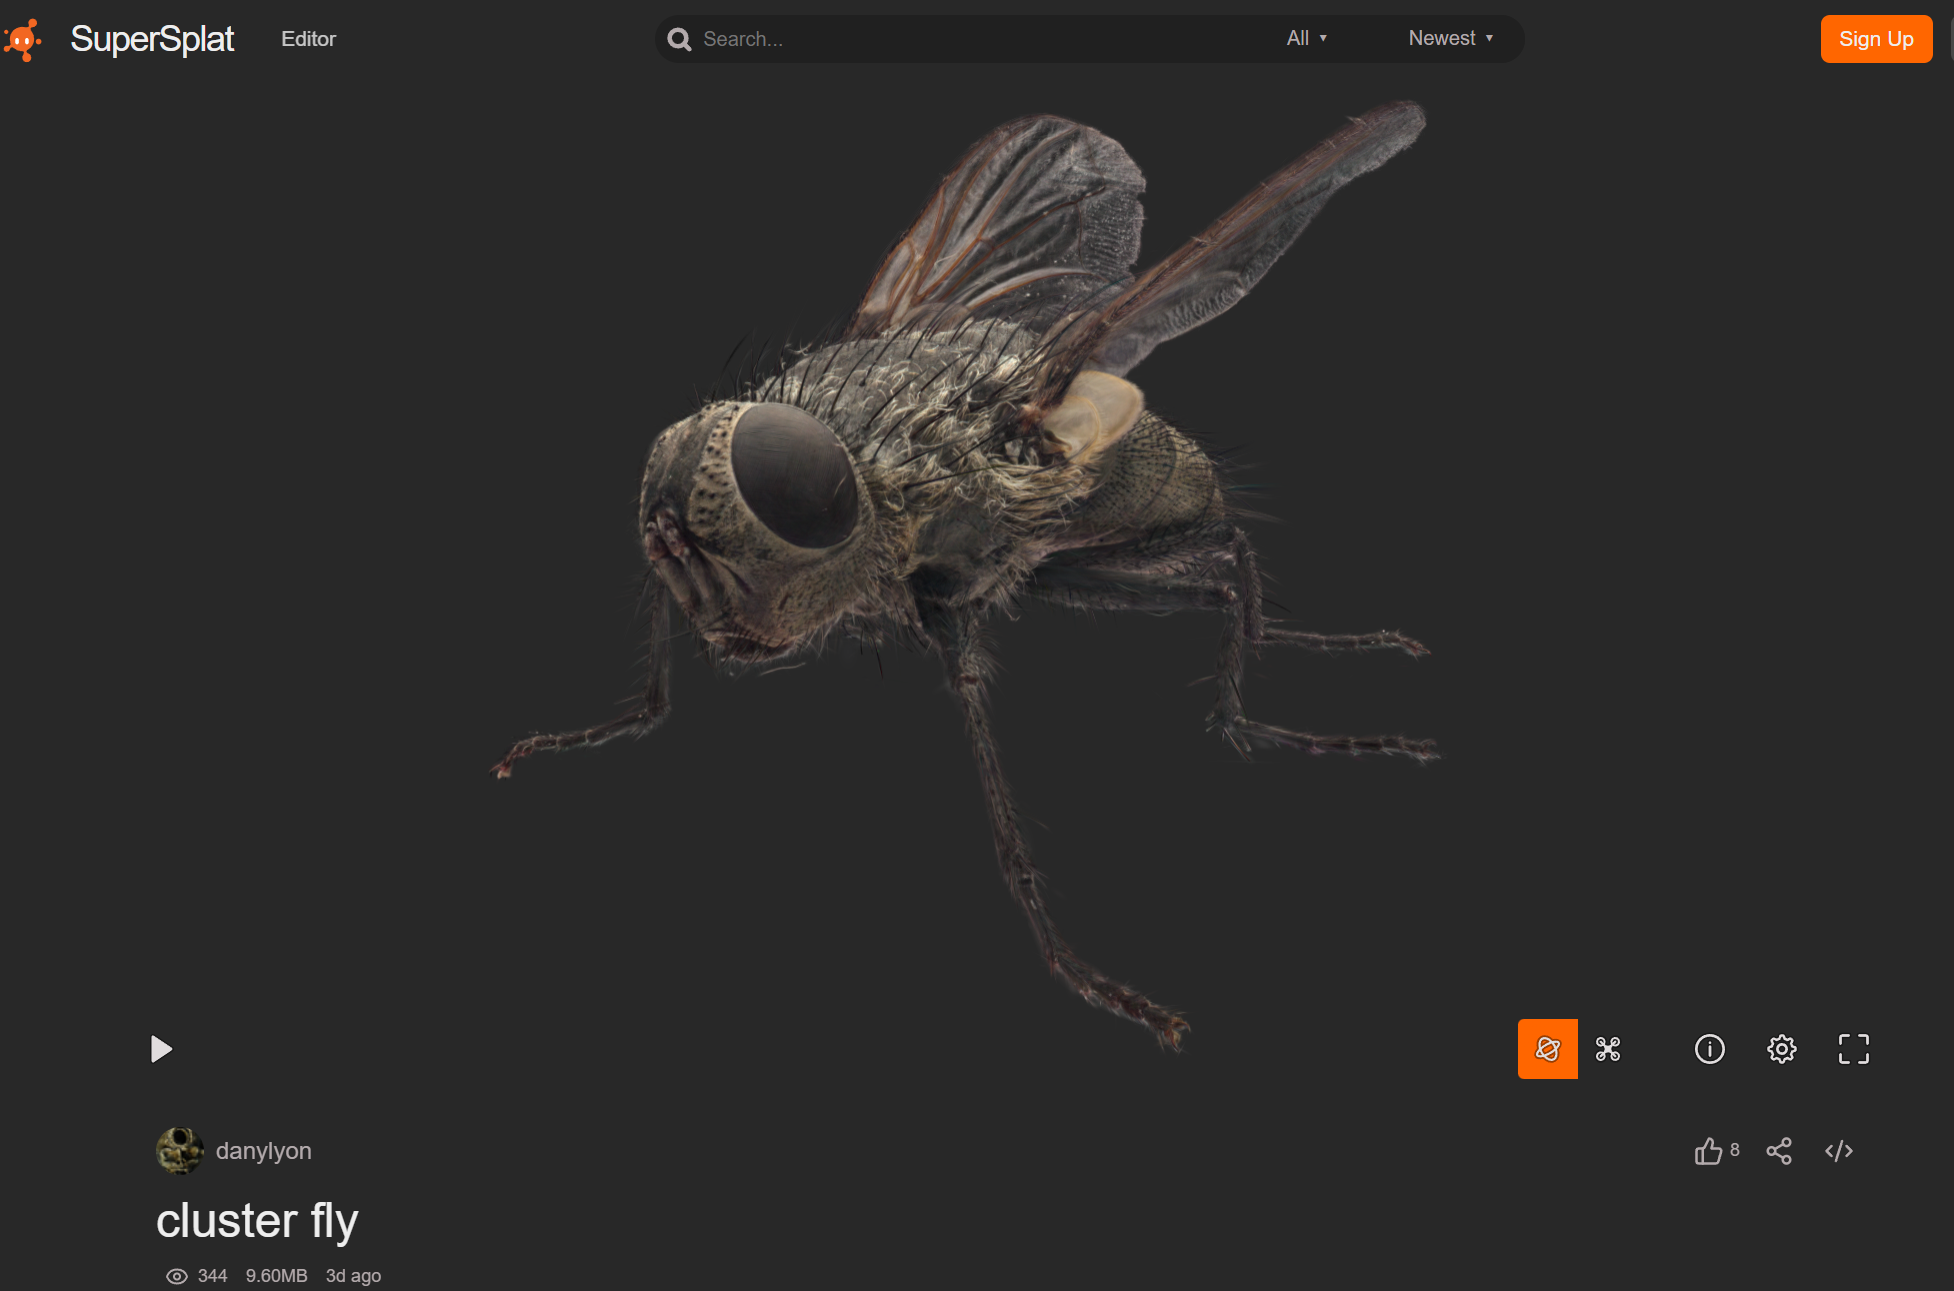Open the info panel icon
The width and height of the screenshot is (1954, 1291).
[1710, 1049]
